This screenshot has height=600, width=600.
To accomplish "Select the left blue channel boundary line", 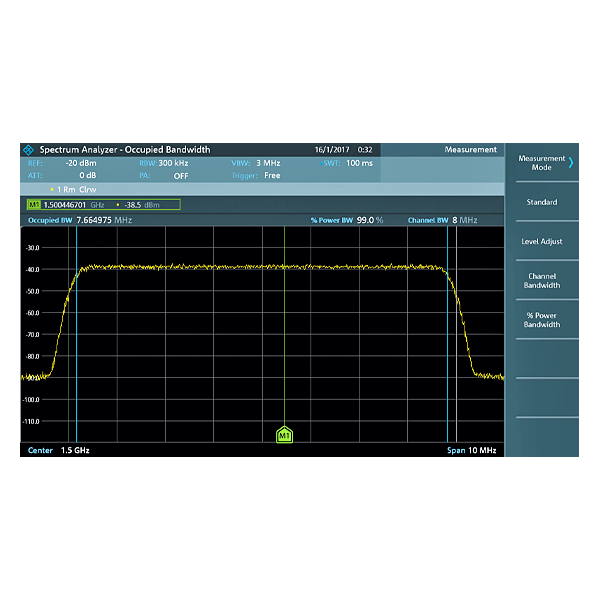I will tap(76, 330).
